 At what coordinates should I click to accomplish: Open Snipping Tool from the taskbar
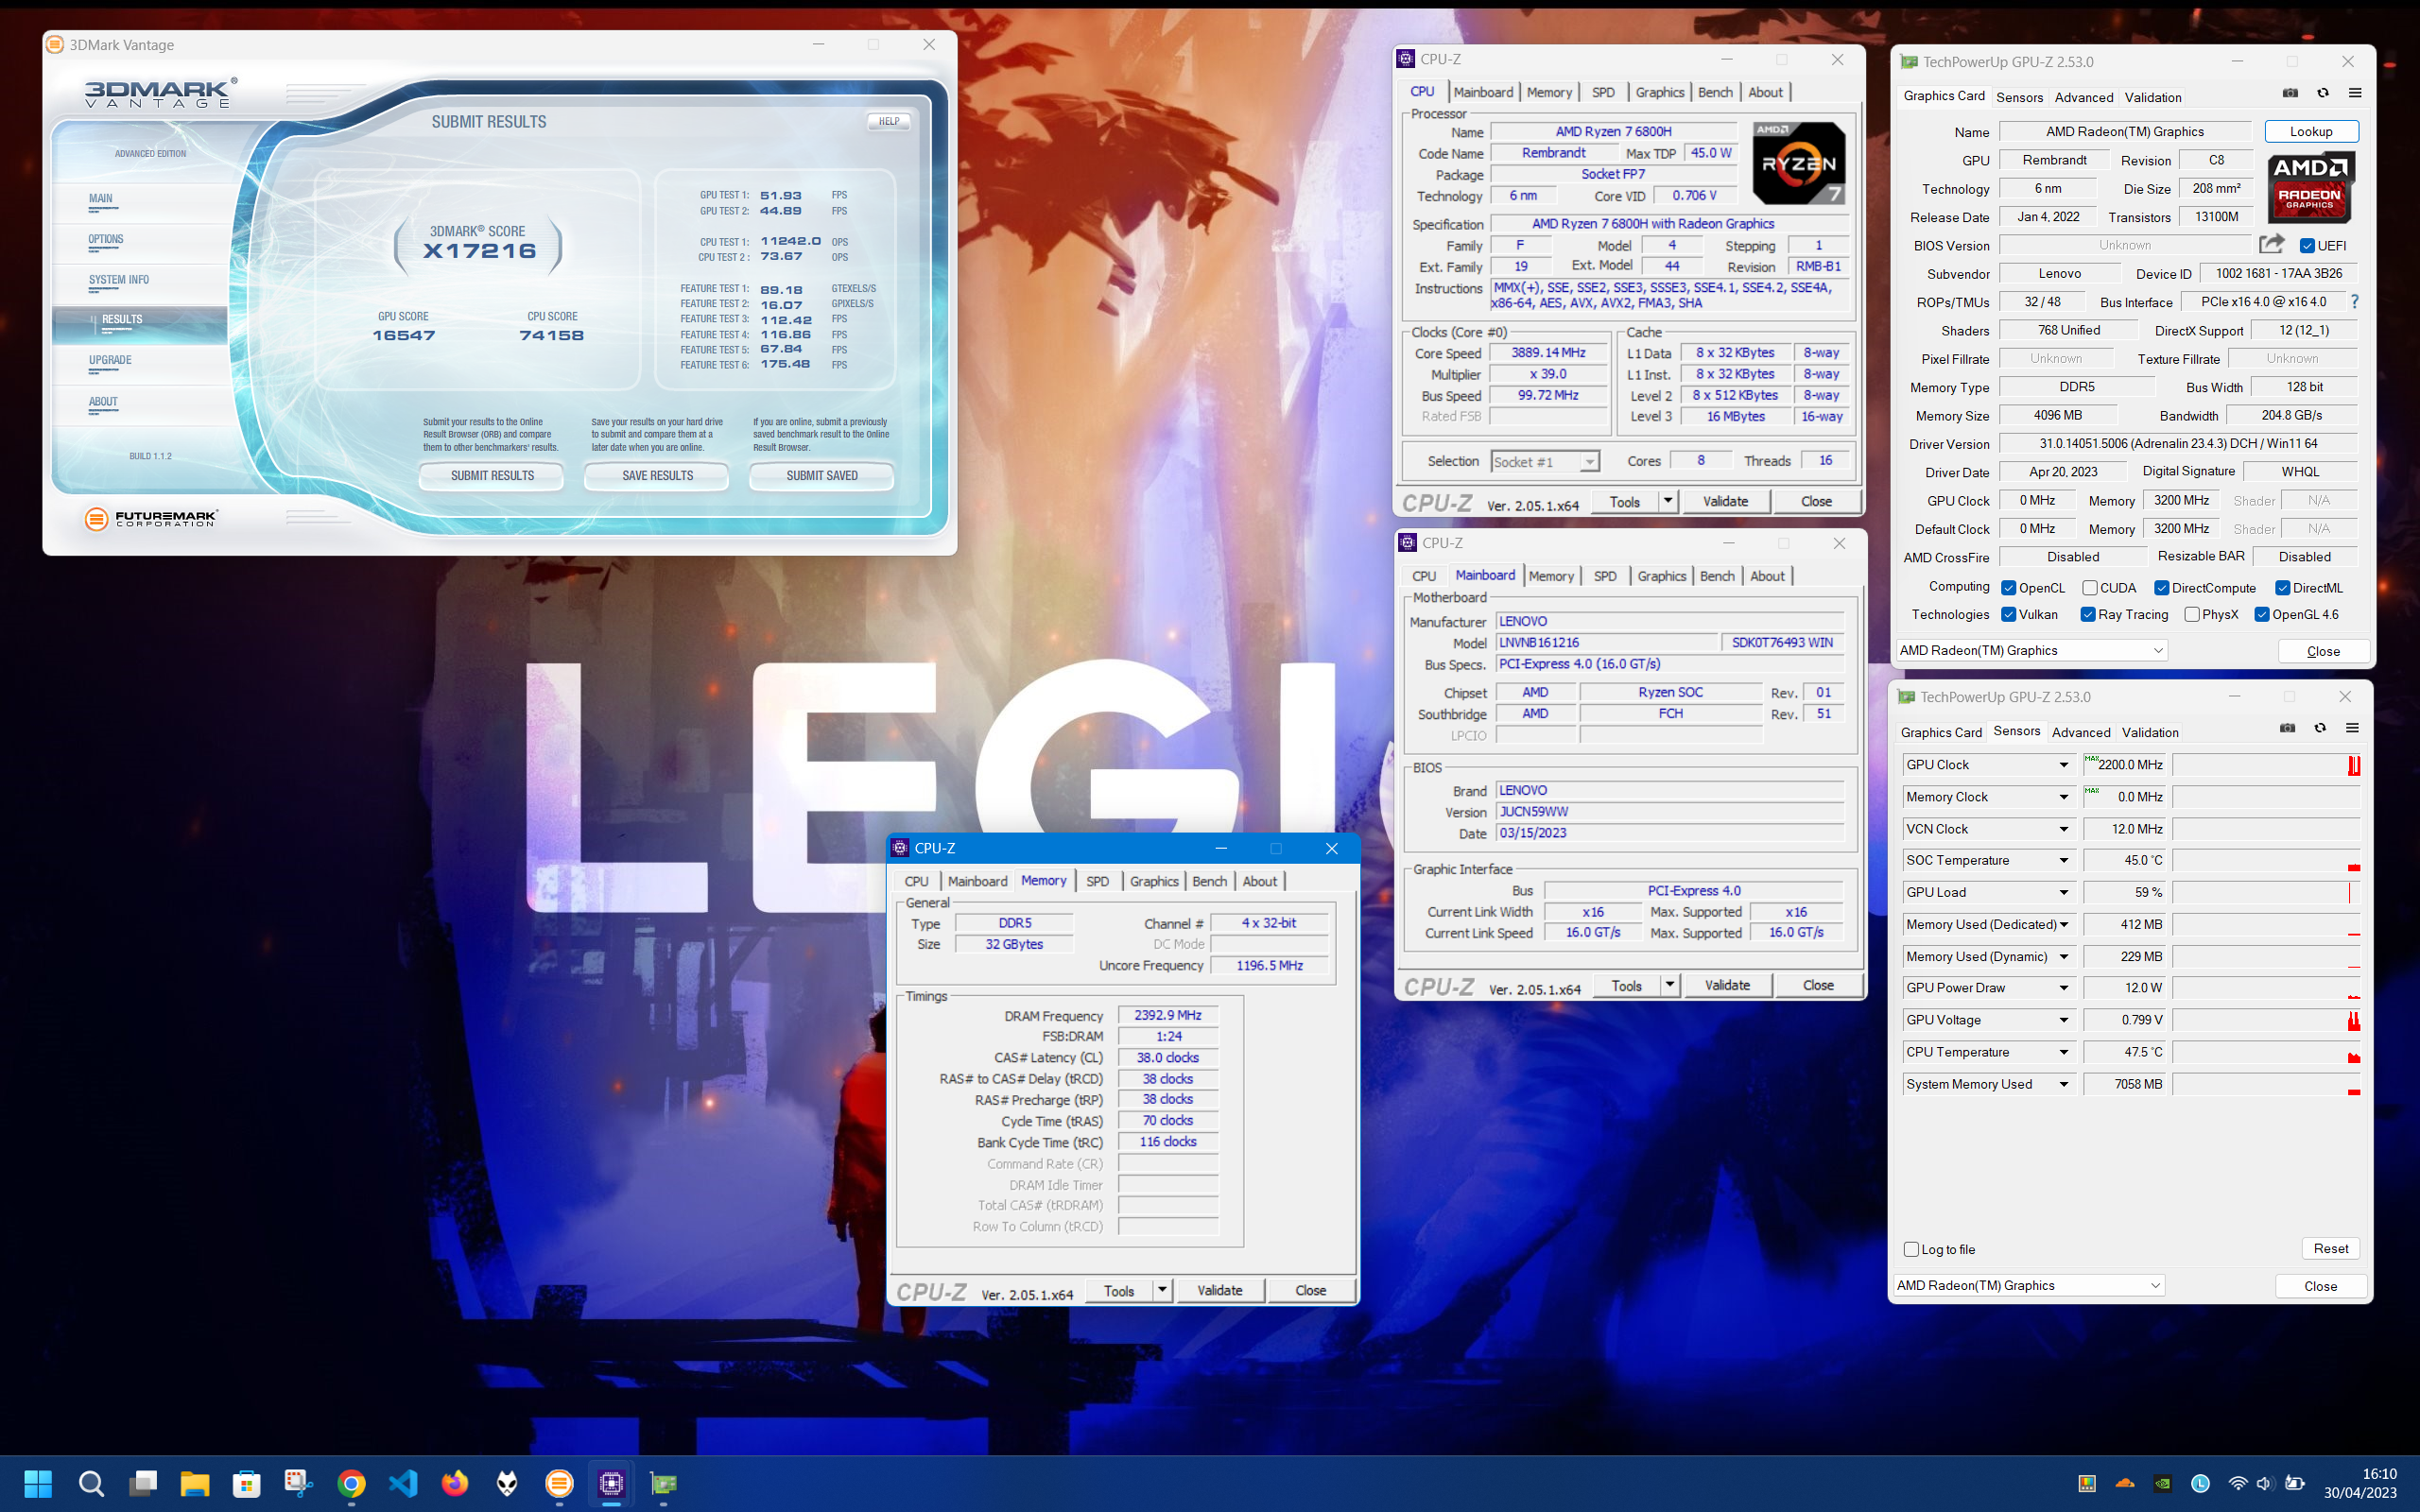tap(299, 1483)
